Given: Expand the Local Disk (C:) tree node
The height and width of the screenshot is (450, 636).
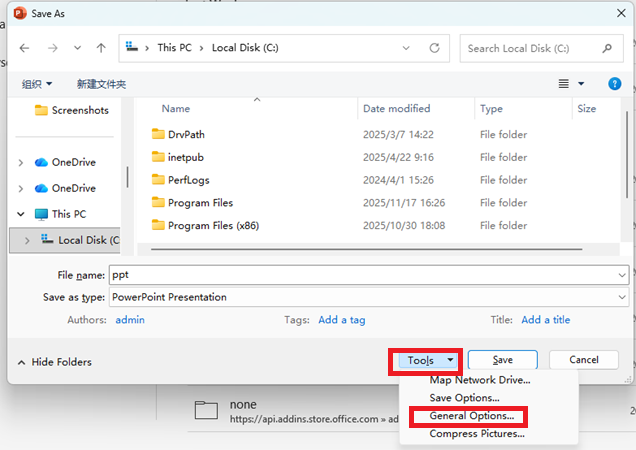Looking at the screenshot, I should point(27,241).
